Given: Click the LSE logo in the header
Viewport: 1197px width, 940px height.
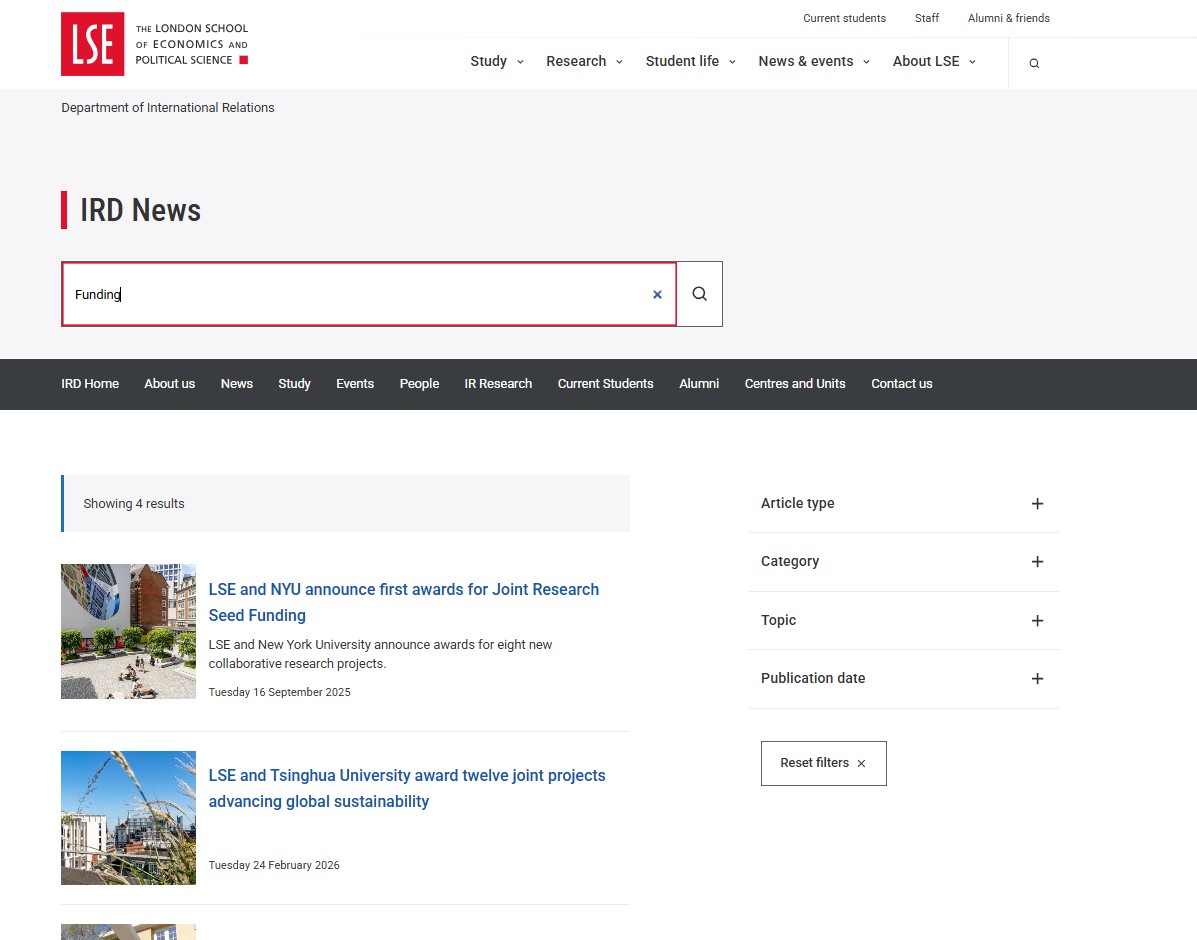Looking at the screenshot, I should tap(154, 44).
